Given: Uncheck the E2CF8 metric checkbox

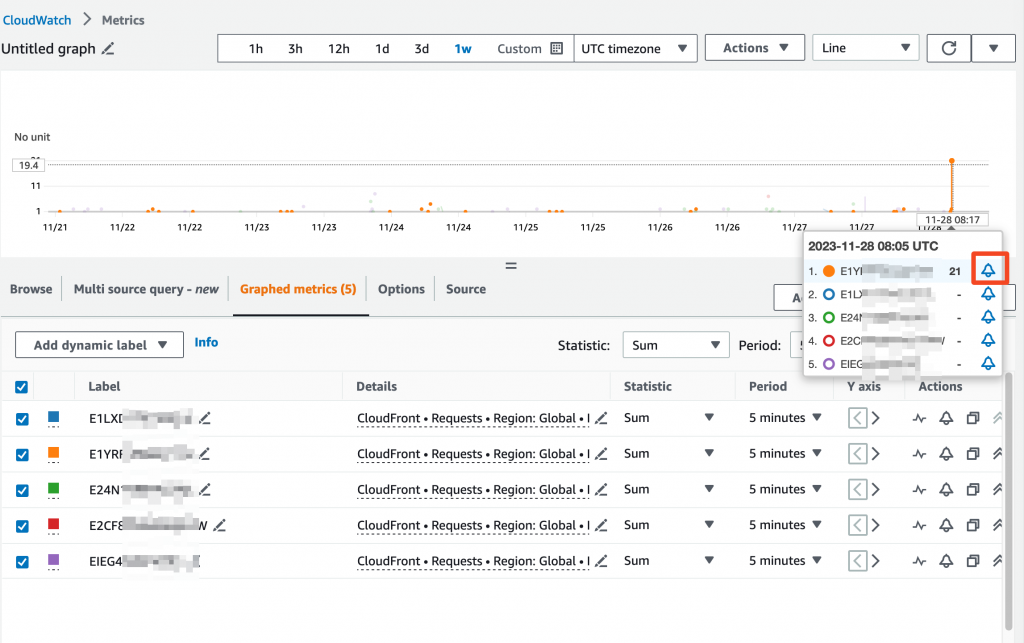Looking at the screenshot, I should tap(22, 526).
